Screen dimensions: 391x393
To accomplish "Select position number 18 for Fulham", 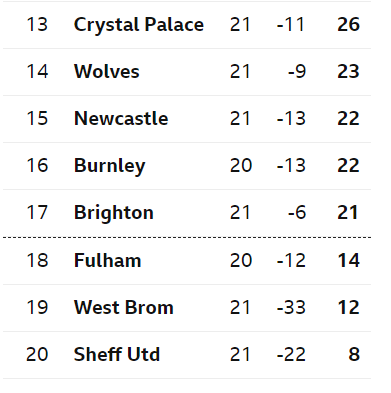I will (x=37, y=260).
